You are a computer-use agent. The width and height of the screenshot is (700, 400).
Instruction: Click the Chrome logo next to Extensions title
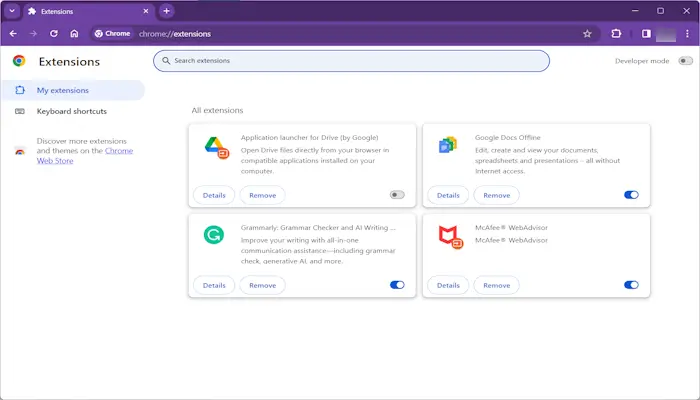coord(19,61)
